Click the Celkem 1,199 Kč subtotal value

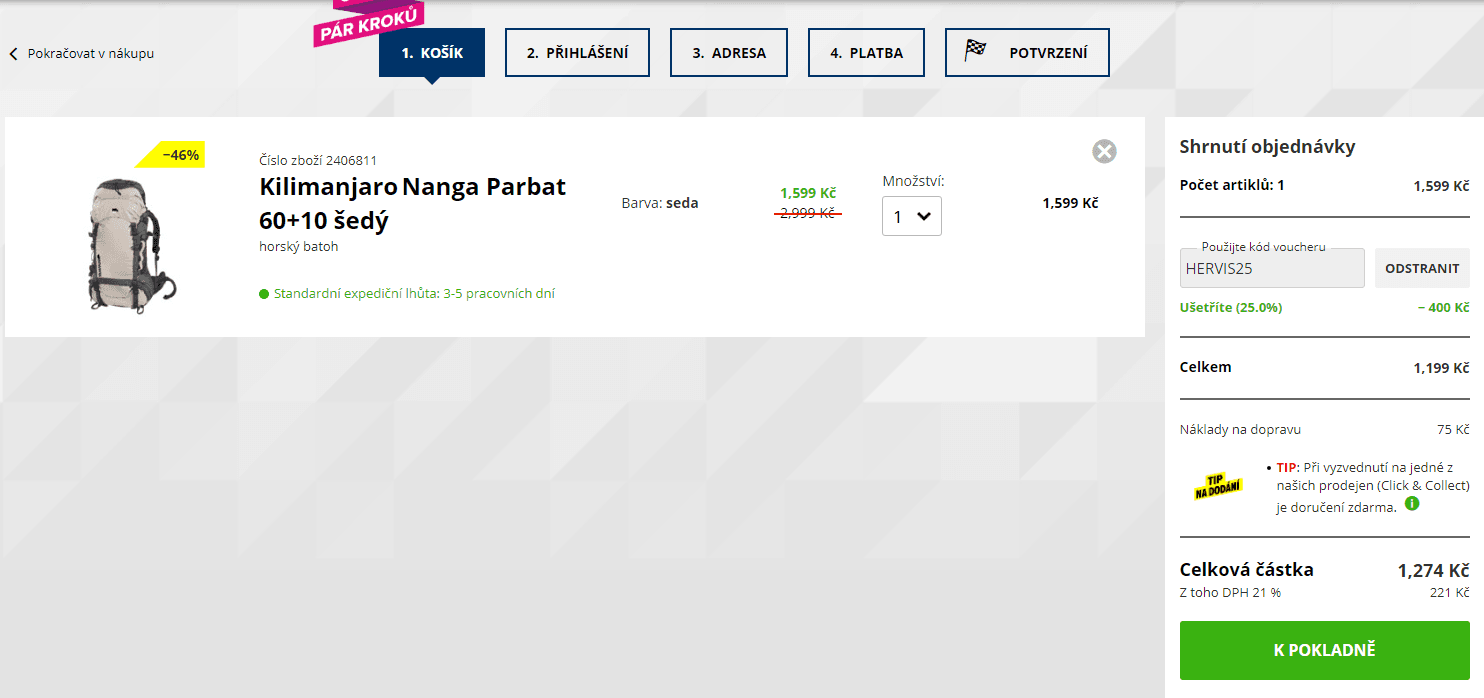(1441, 368)
